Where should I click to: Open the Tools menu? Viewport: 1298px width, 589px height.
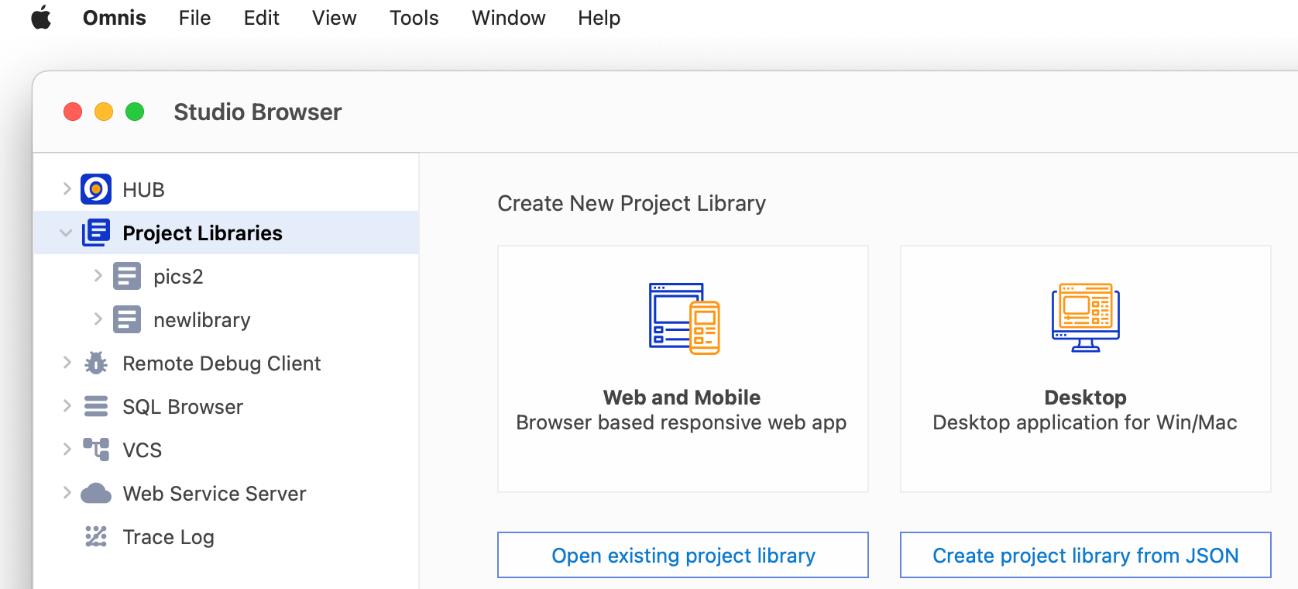coord(414,18)
